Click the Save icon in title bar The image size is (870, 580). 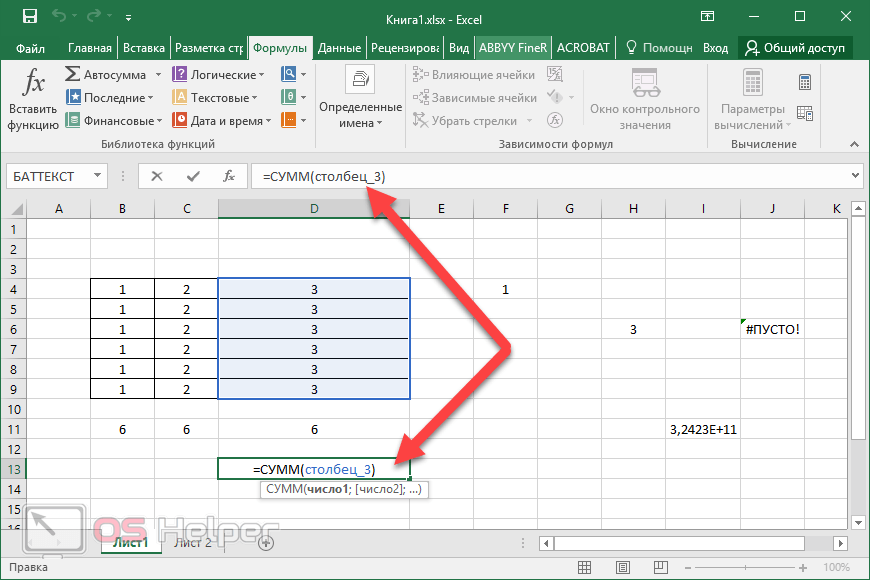[29, 17]
